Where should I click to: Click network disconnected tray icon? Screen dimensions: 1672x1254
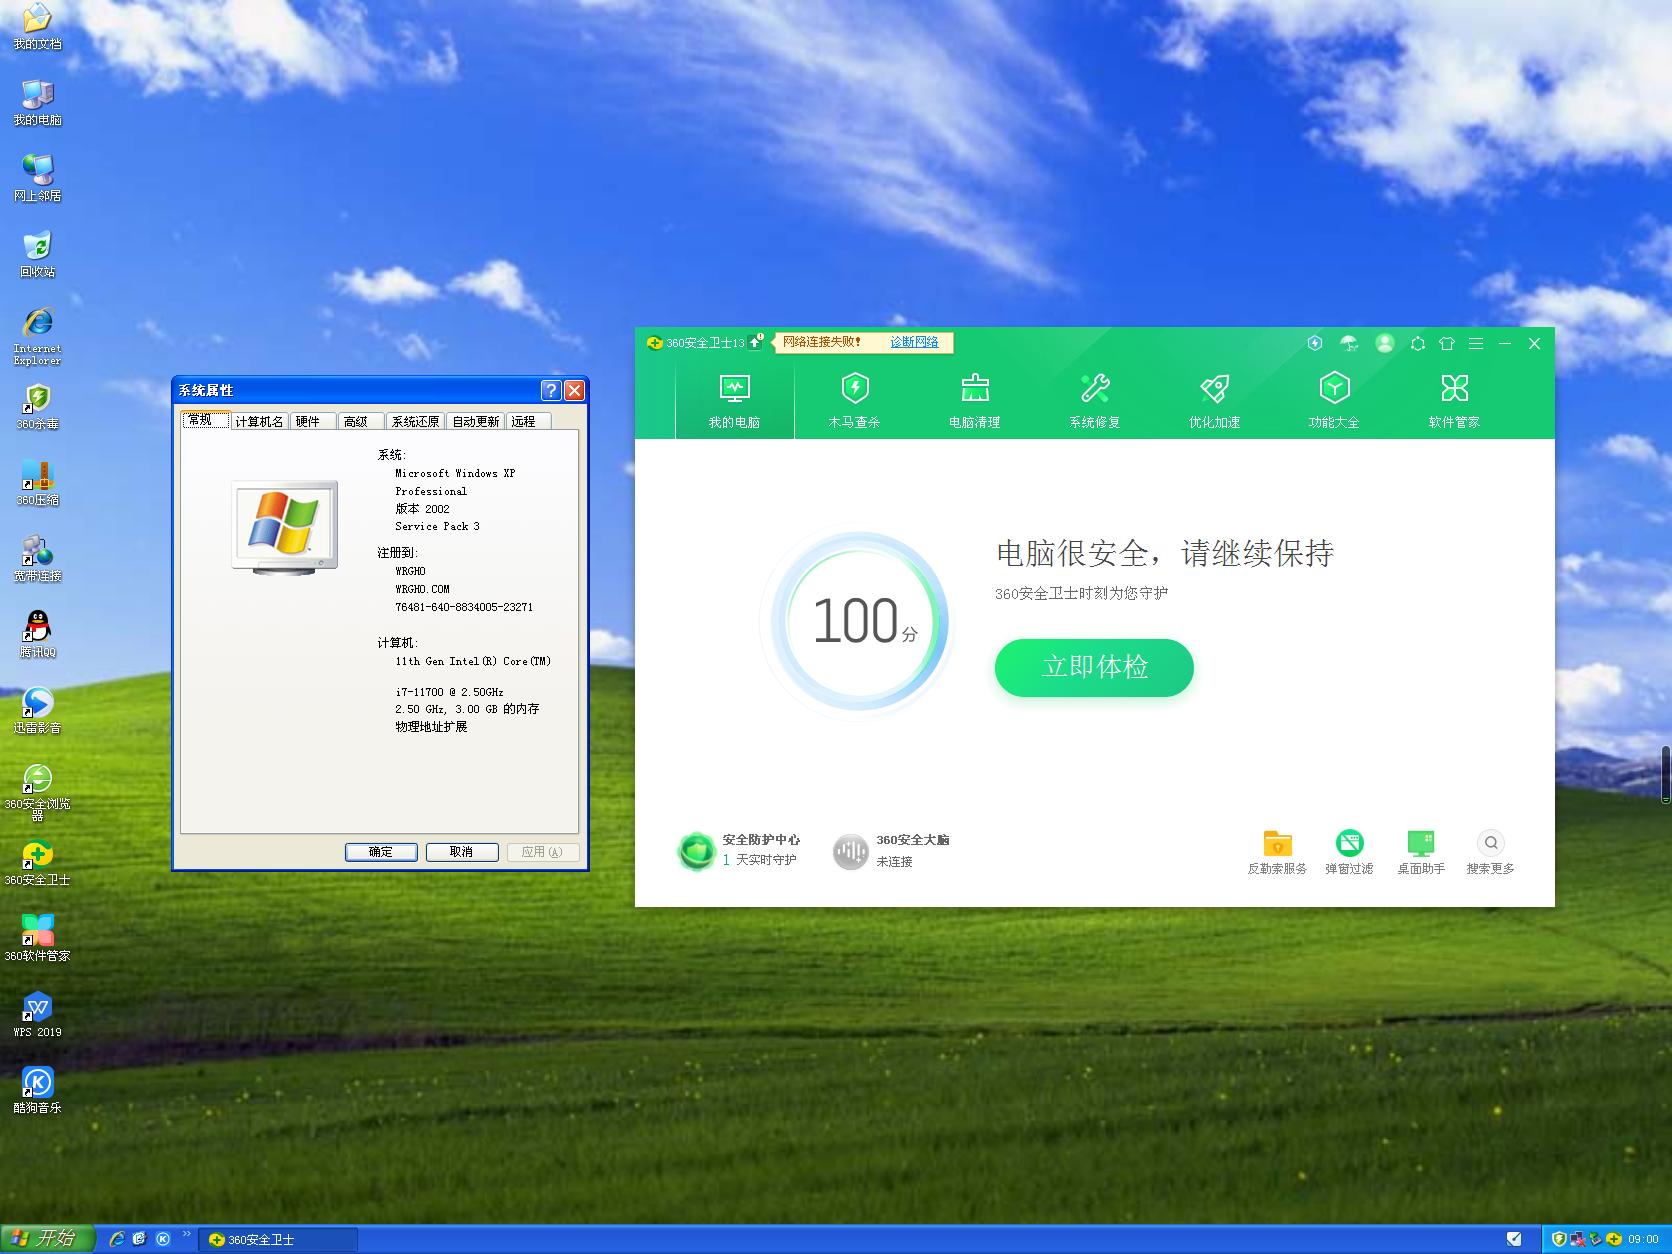1577,1239
